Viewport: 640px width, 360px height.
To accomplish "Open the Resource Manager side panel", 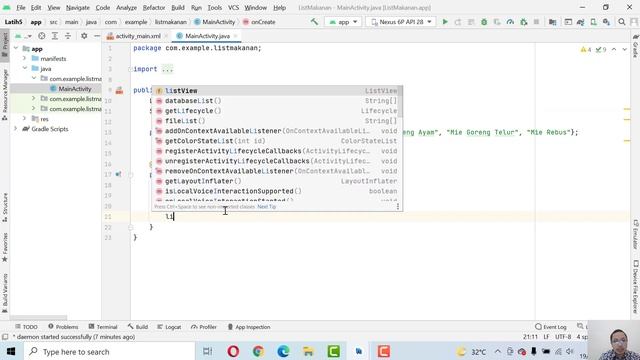I will point(5,95).
